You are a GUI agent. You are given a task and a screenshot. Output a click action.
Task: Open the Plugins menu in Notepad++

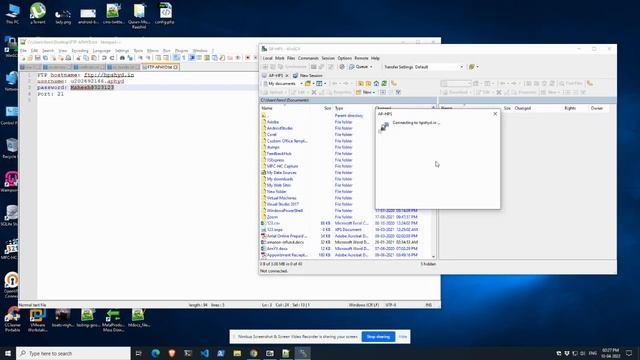(x=181, y=51)
